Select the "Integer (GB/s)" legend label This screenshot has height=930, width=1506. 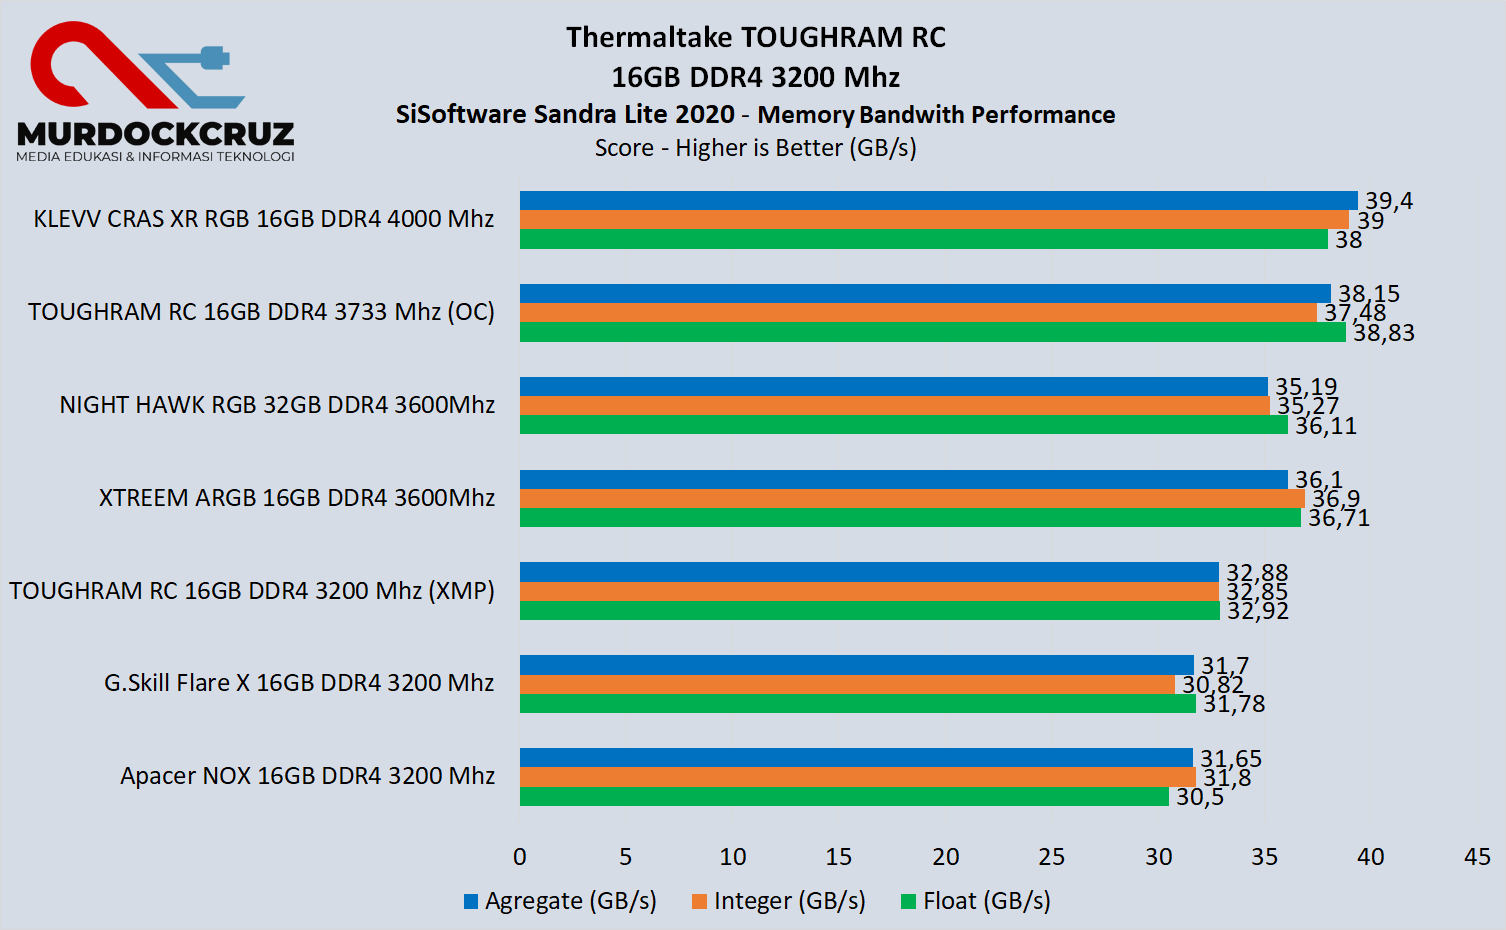point(790,901)
